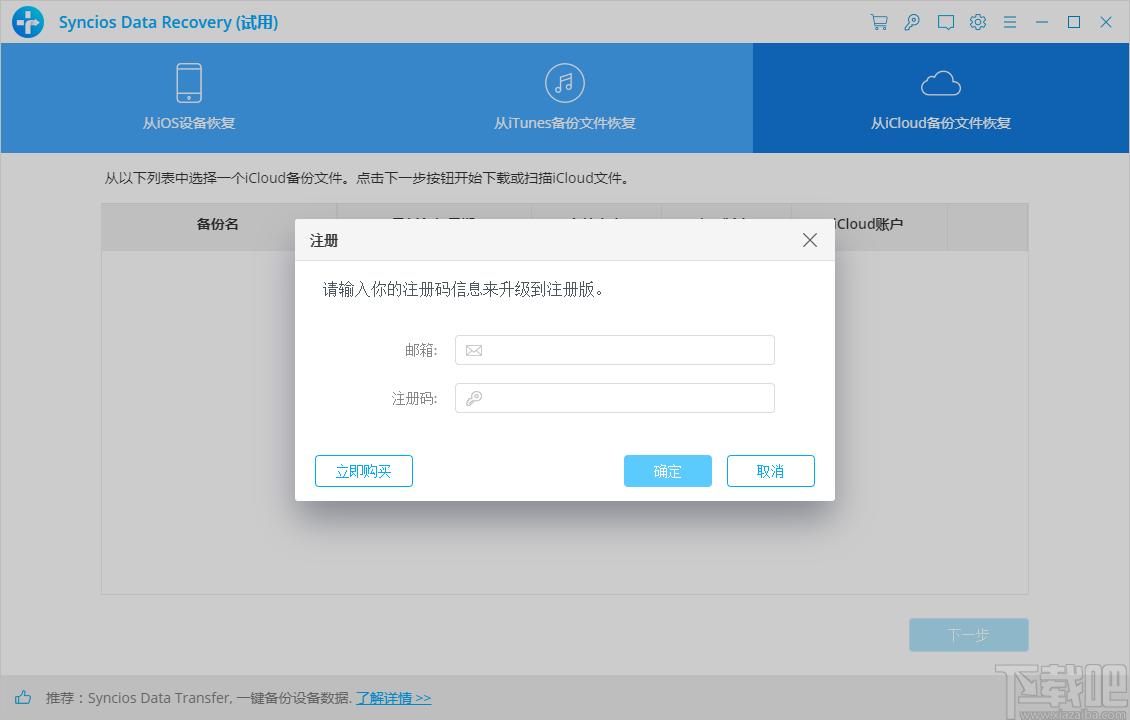Image resolution: width=1130 pixels, height=720 pixels.
Task: Click the 备份名 column header
Action: 218,224
